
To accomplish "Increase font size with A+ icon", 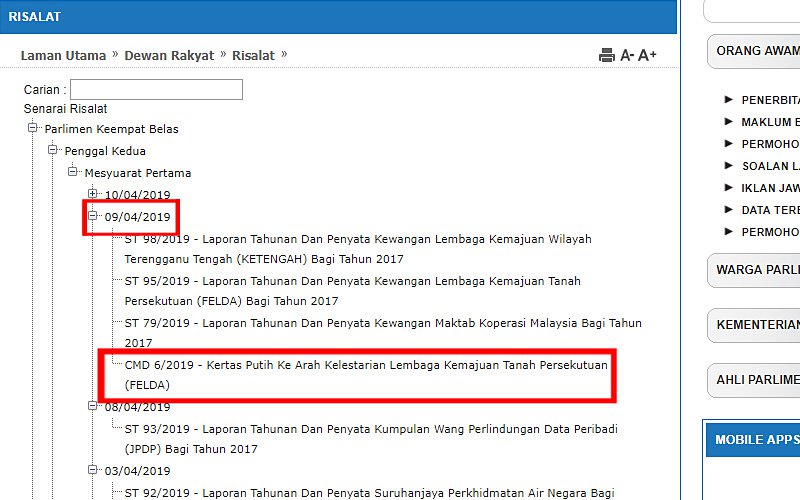I will [647, 56].
